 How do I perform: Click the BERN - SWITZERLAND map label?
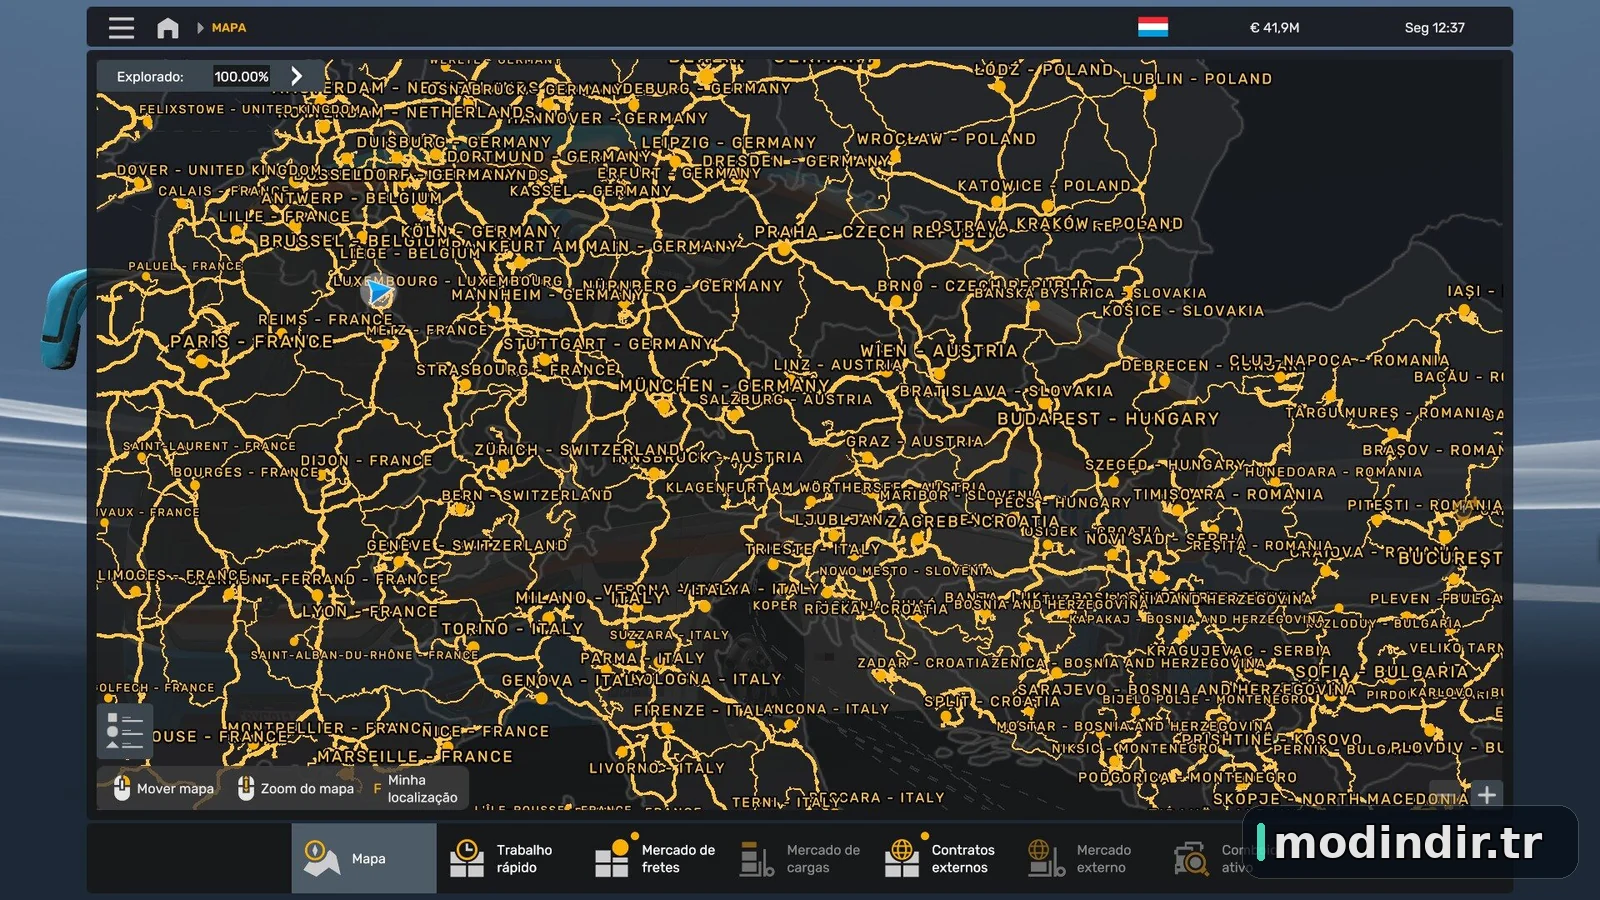tap(527, 495)
